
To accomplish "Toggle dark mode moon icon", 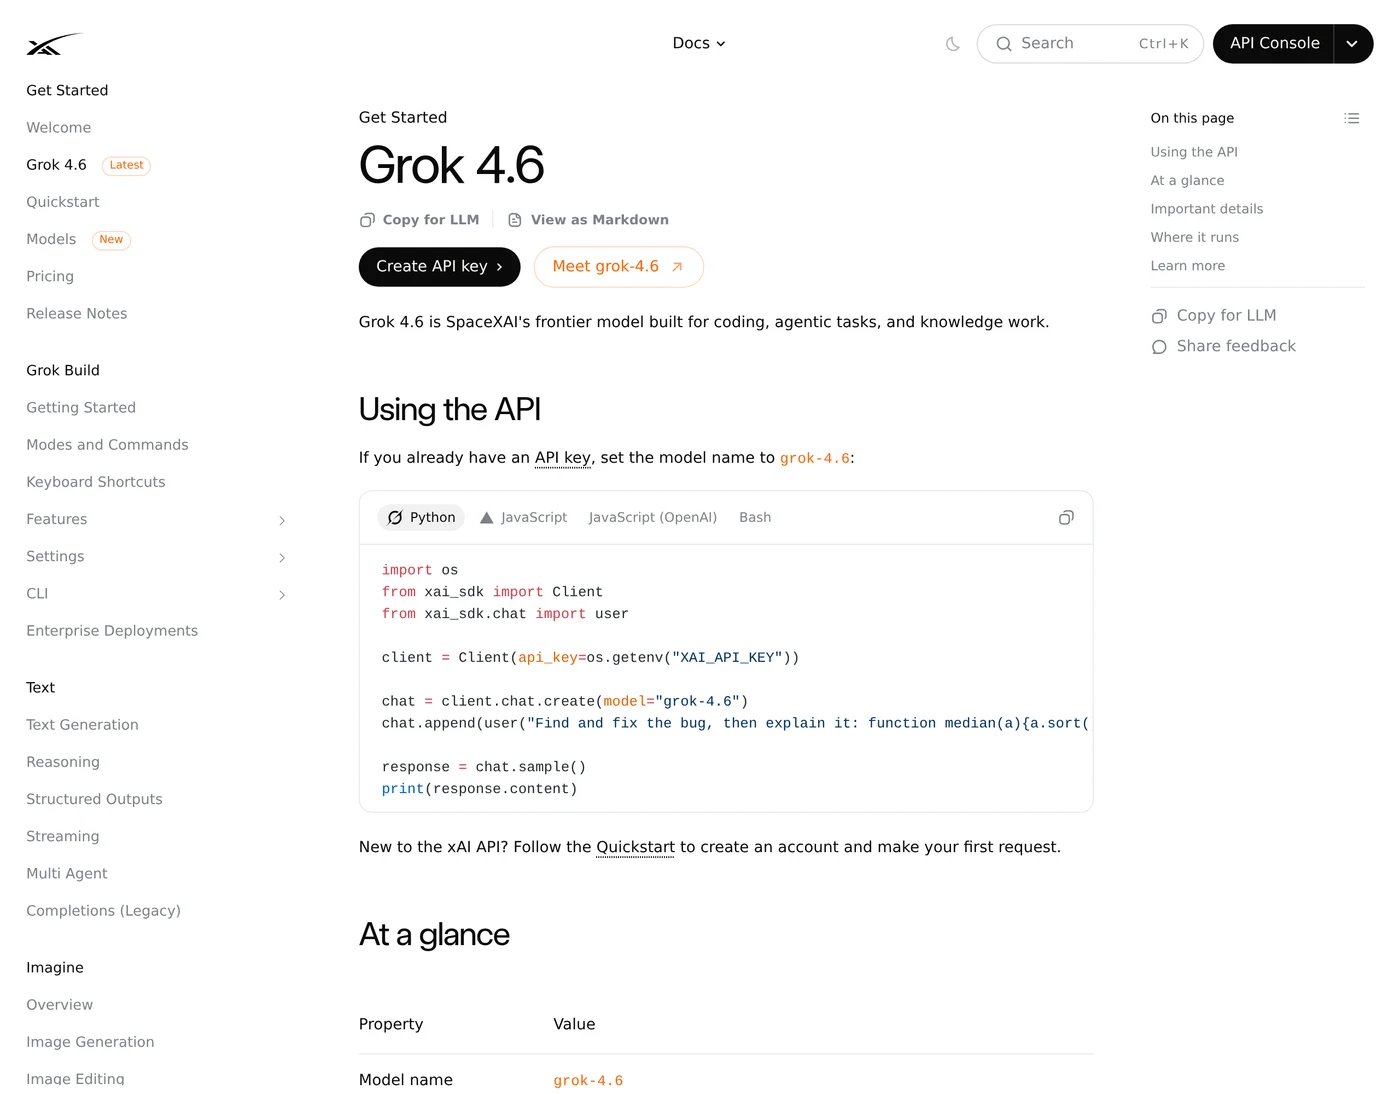I will click(953, 44).
